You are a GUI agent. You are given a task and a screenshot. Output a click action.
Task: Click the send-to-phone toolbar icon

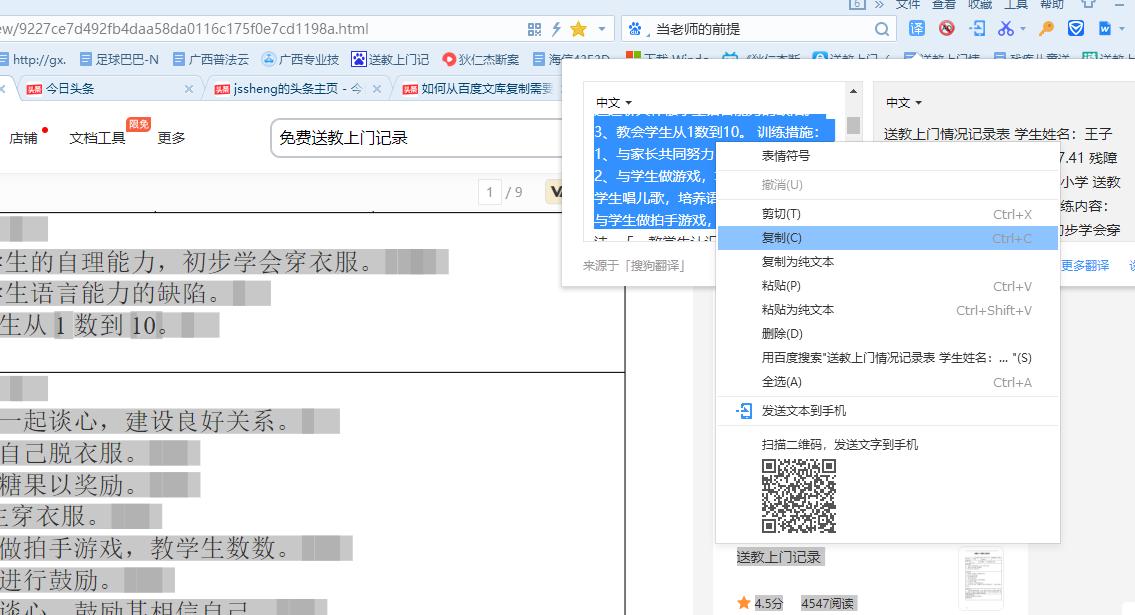tap(977, 29)
